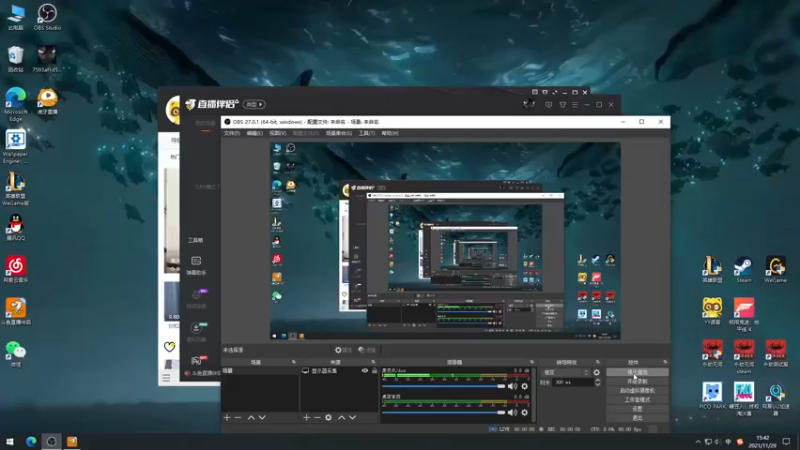
Task: Increase transition duration with up arrow
Action: pos(597,380)
